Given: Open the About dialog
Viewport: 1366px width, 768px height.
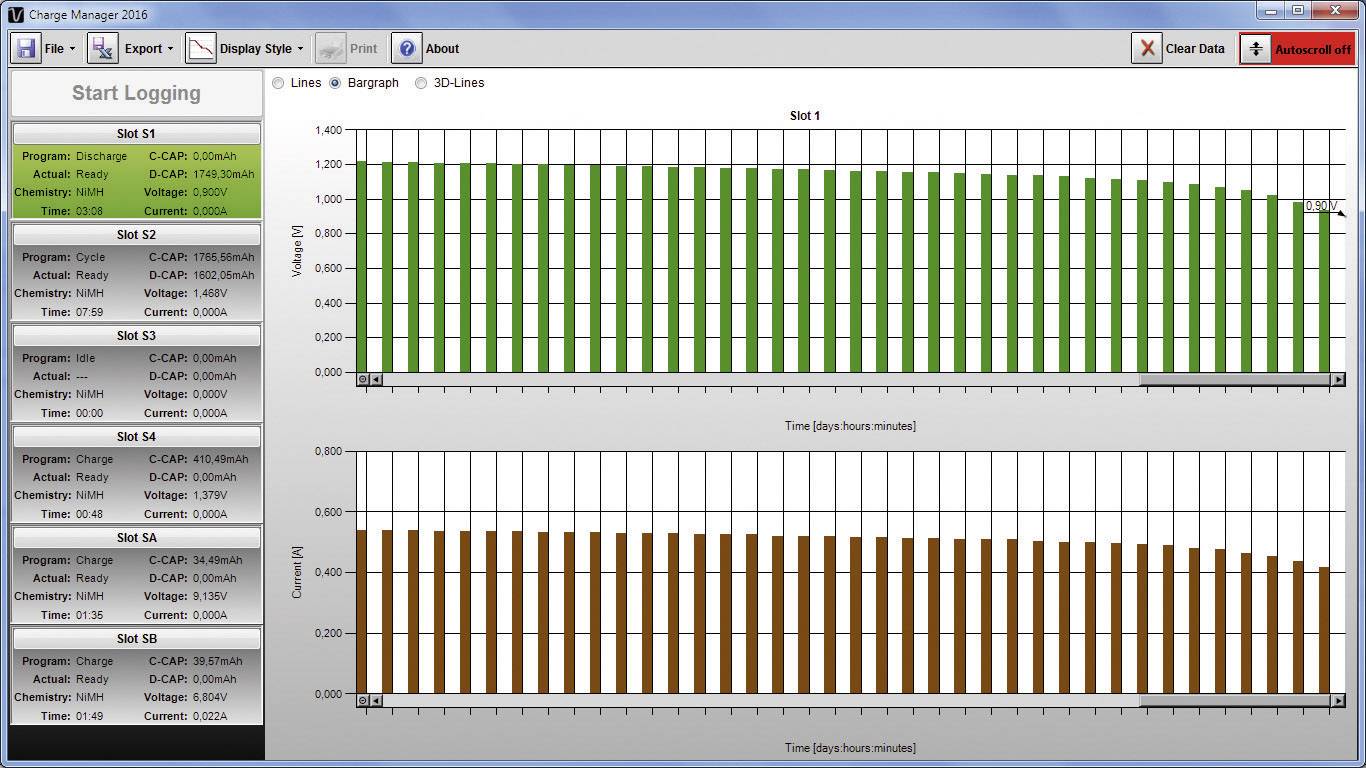Looking at the screenshot, I should point(442,48).
